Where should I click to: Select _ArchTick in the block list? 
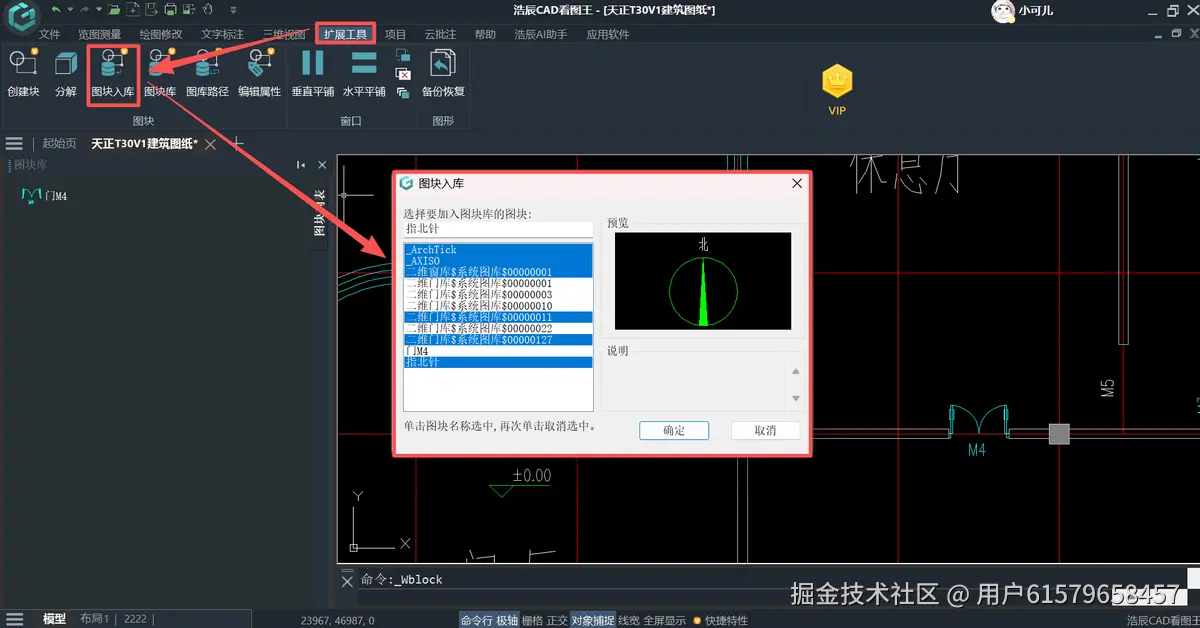click(498, 250)
